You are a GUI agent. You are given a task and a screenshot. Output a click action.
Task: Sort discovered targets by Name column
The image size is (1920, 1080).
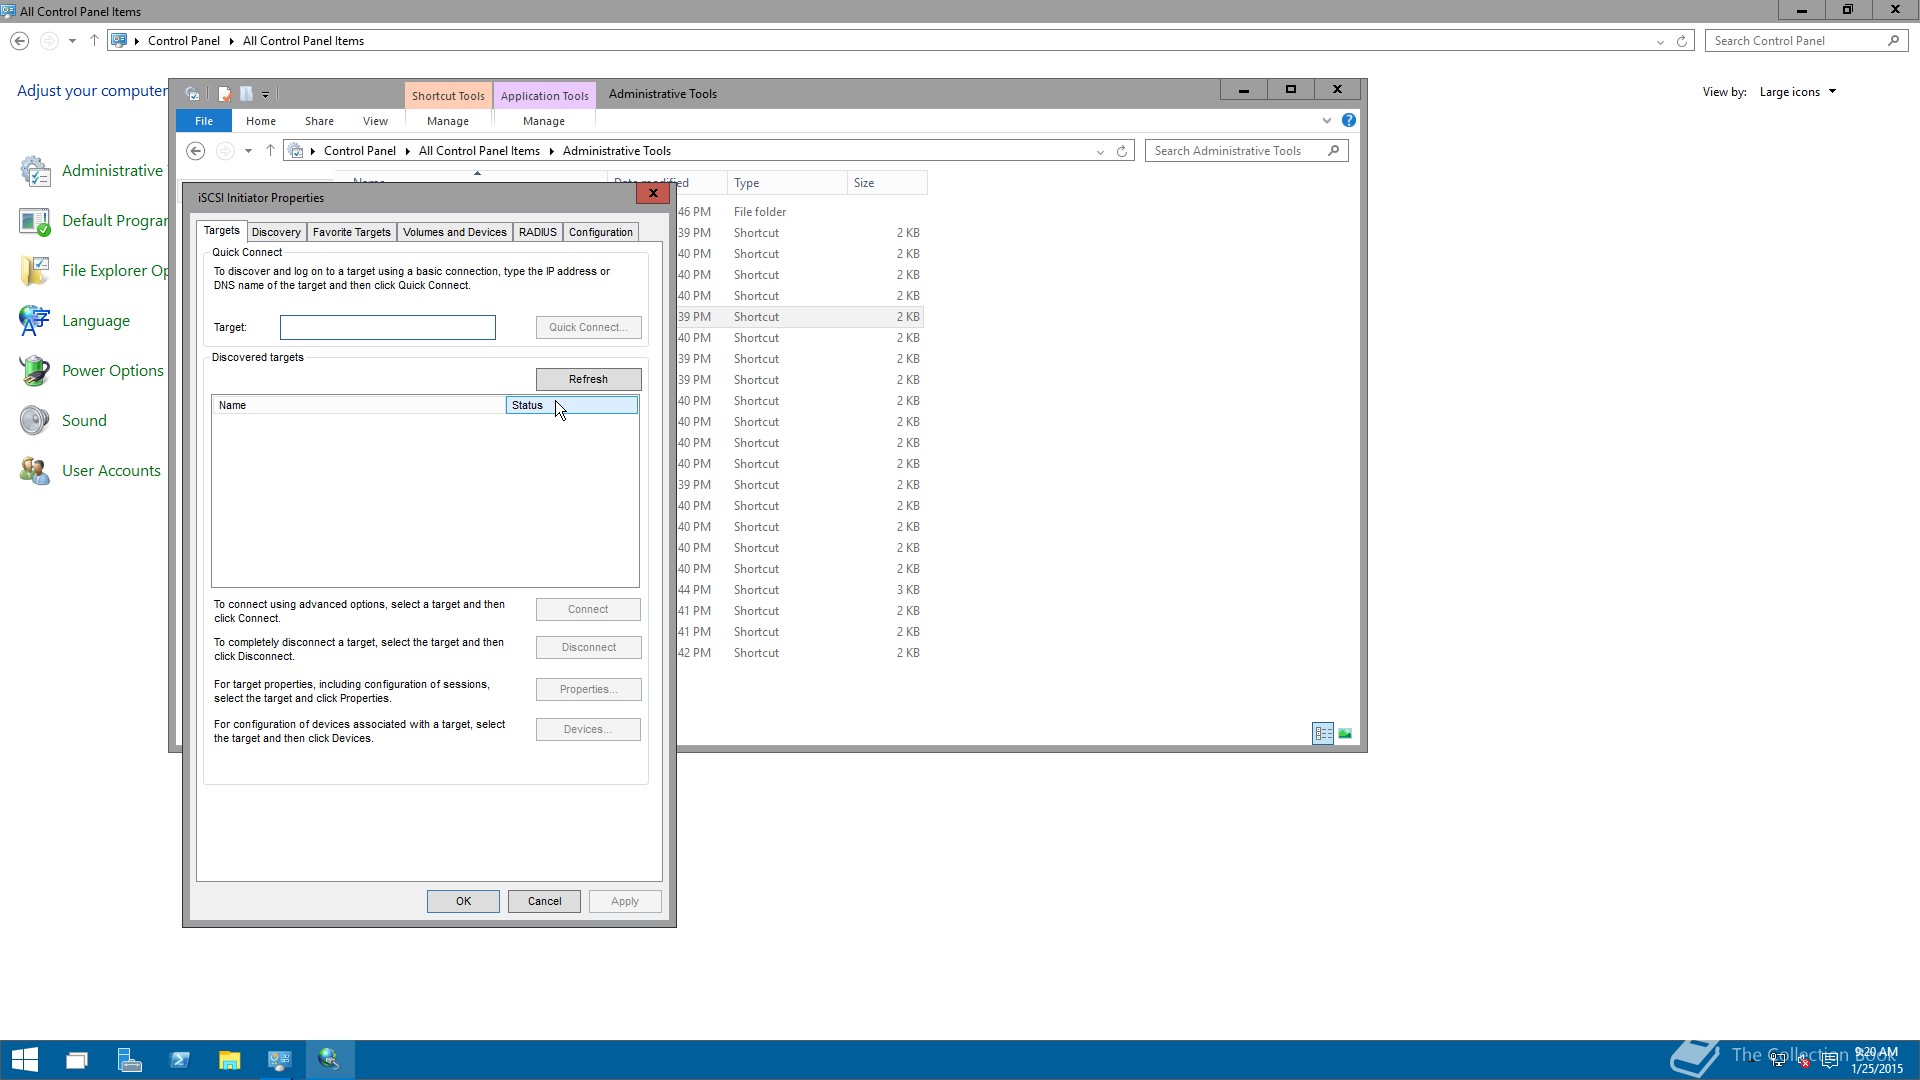[359, 405]
